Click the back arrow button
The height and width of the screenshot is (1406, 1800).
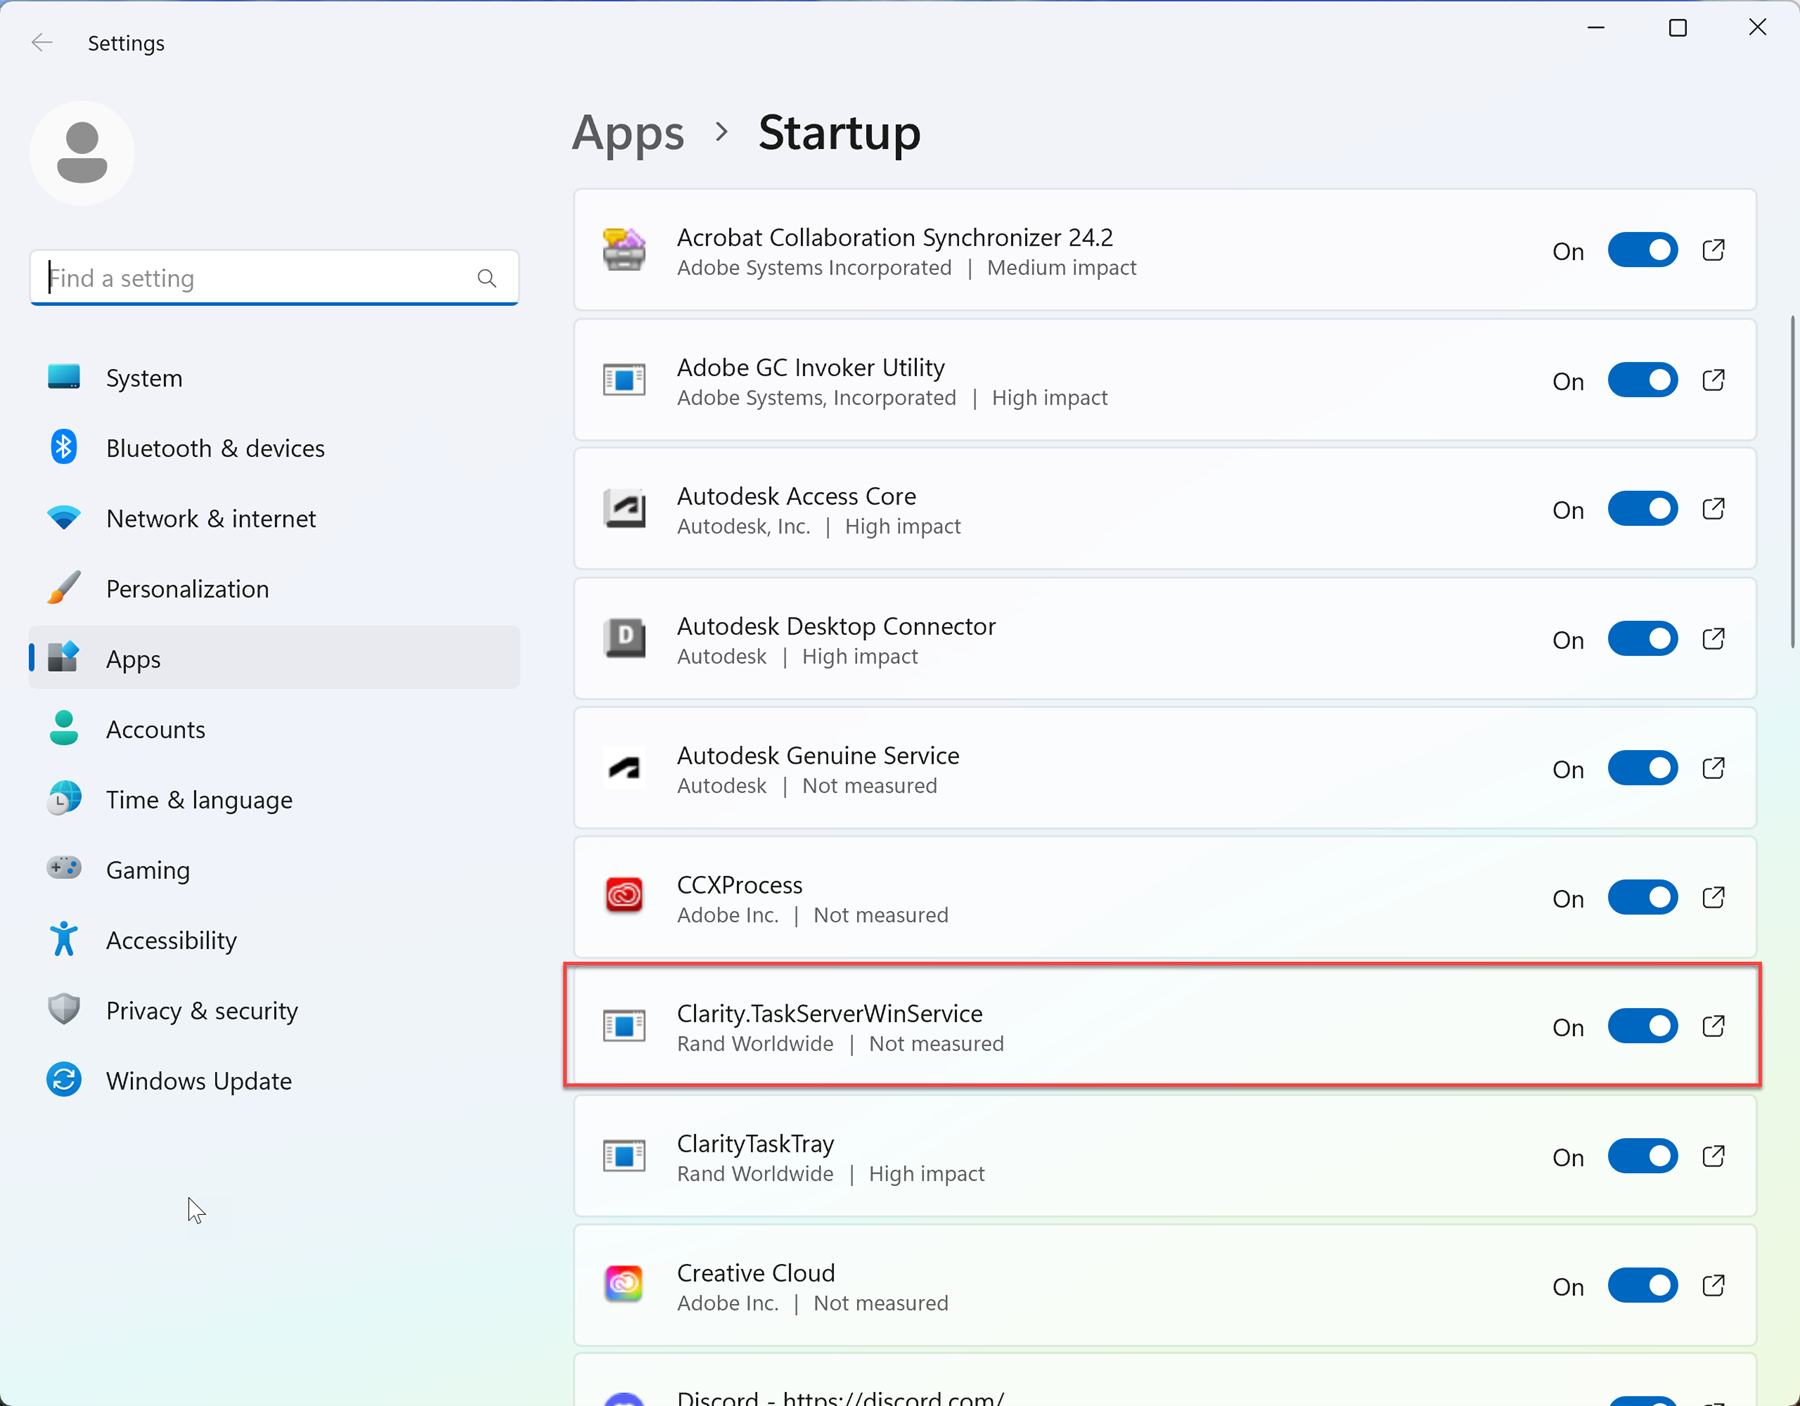coord(42,42)
